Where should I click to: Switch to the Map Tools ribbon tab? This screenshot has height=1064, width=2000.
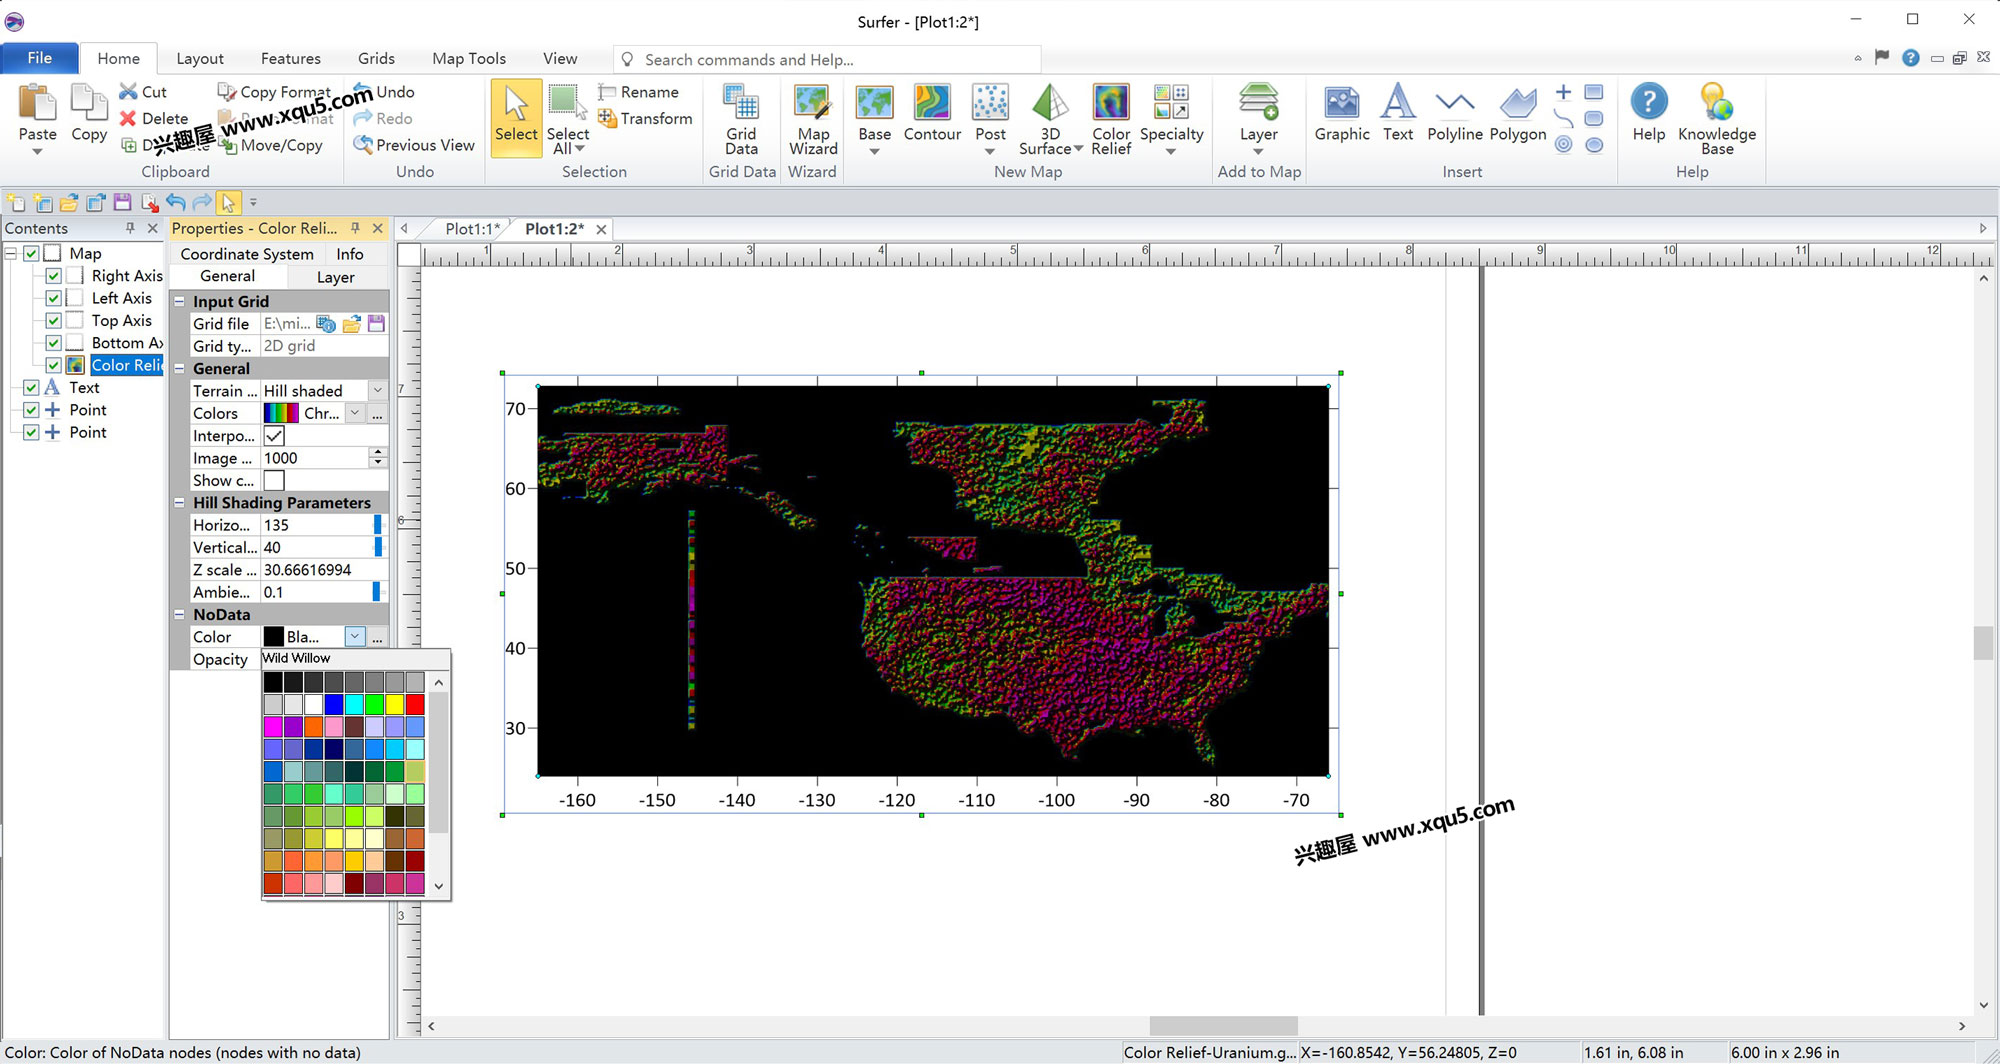tap(469, 59)
